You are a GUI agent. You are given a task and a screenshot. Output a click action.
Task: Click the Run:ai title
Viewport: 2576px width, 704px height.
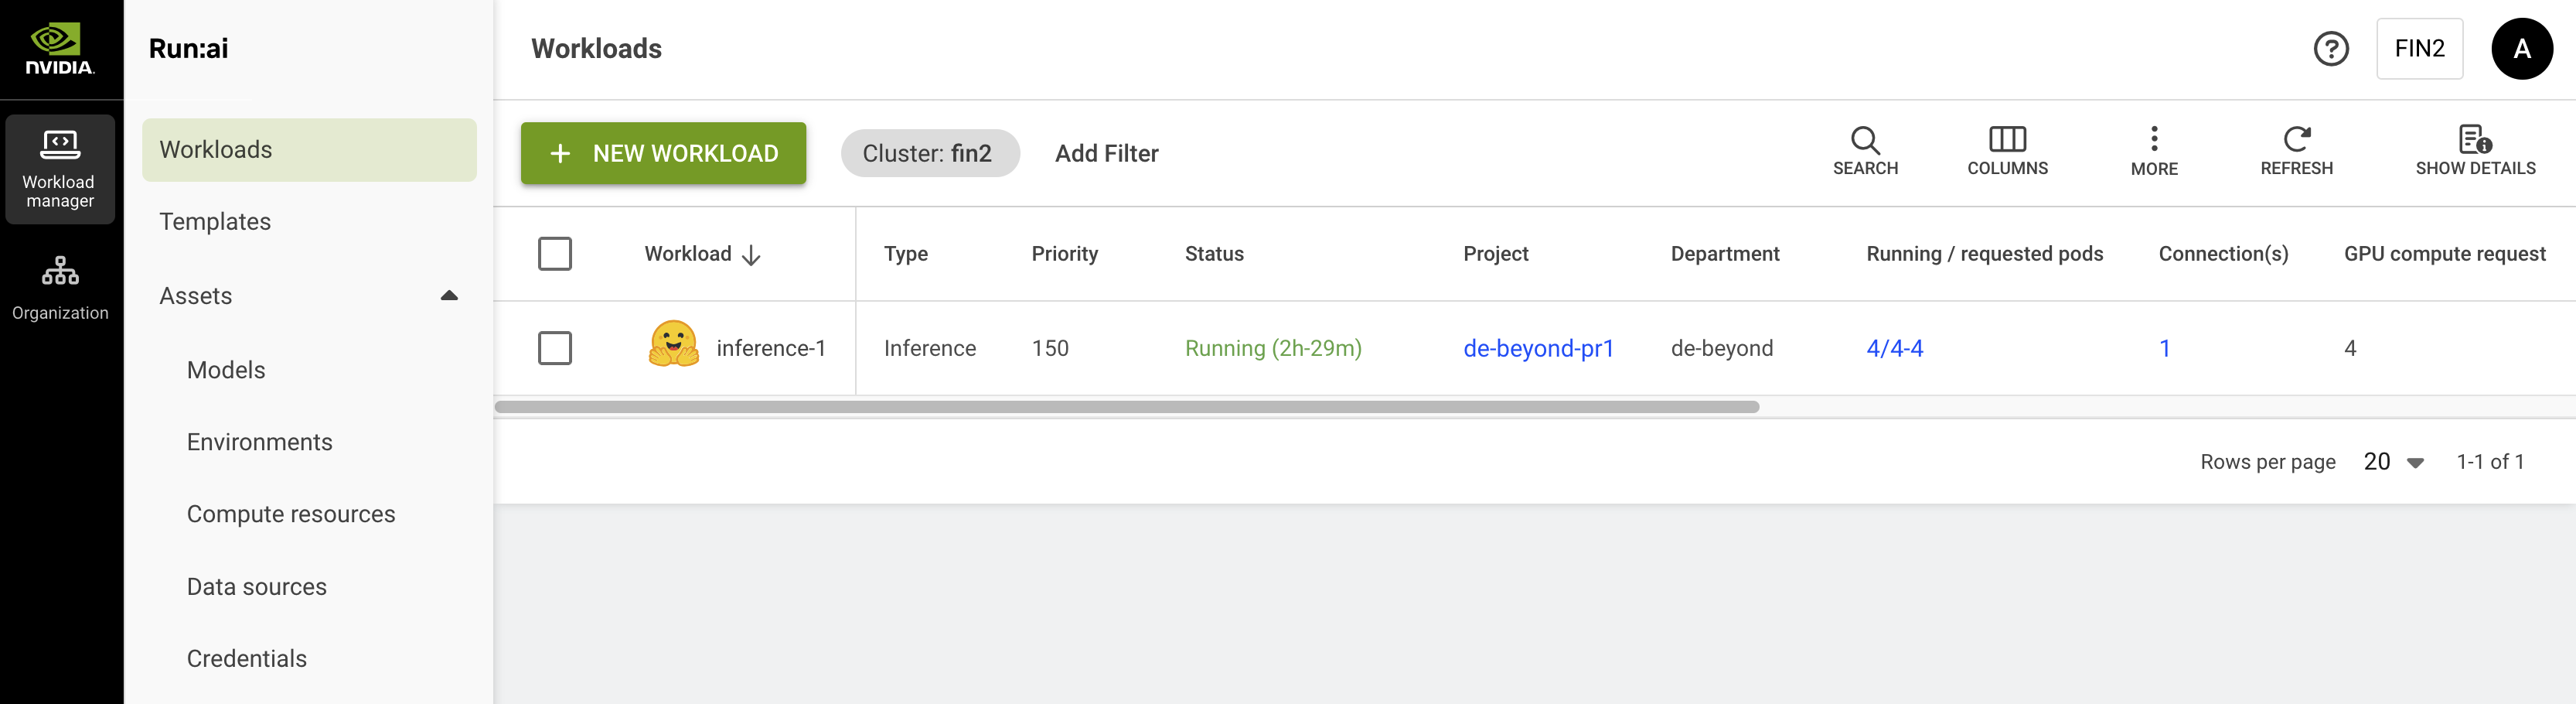(x=188, y=49)
